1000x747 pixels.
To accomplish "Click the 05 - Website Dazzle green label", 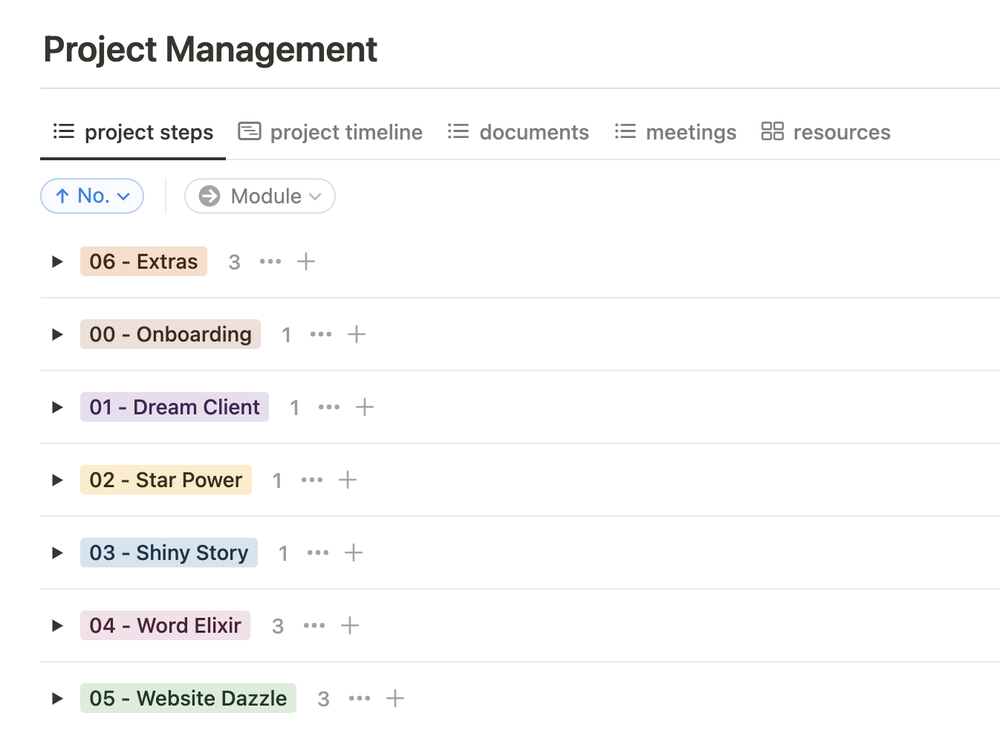I will point(188,699).
